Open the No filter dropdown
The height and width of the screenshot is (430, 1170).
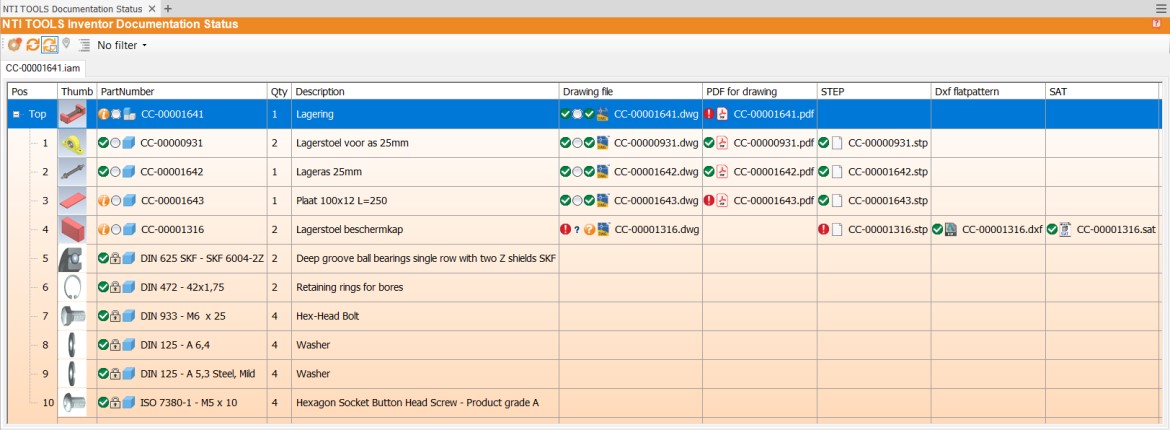(122, 45)
